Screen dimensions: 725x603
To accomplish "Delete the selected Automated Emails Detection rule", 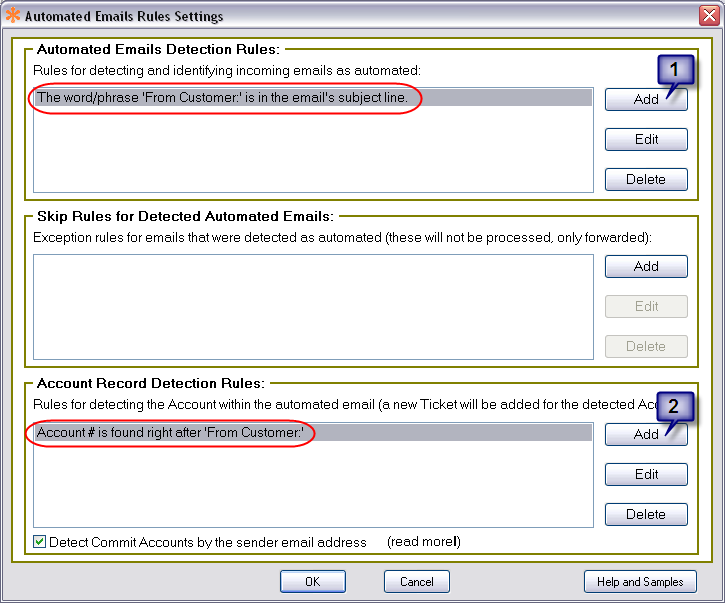I will click(x=646, y=179).
